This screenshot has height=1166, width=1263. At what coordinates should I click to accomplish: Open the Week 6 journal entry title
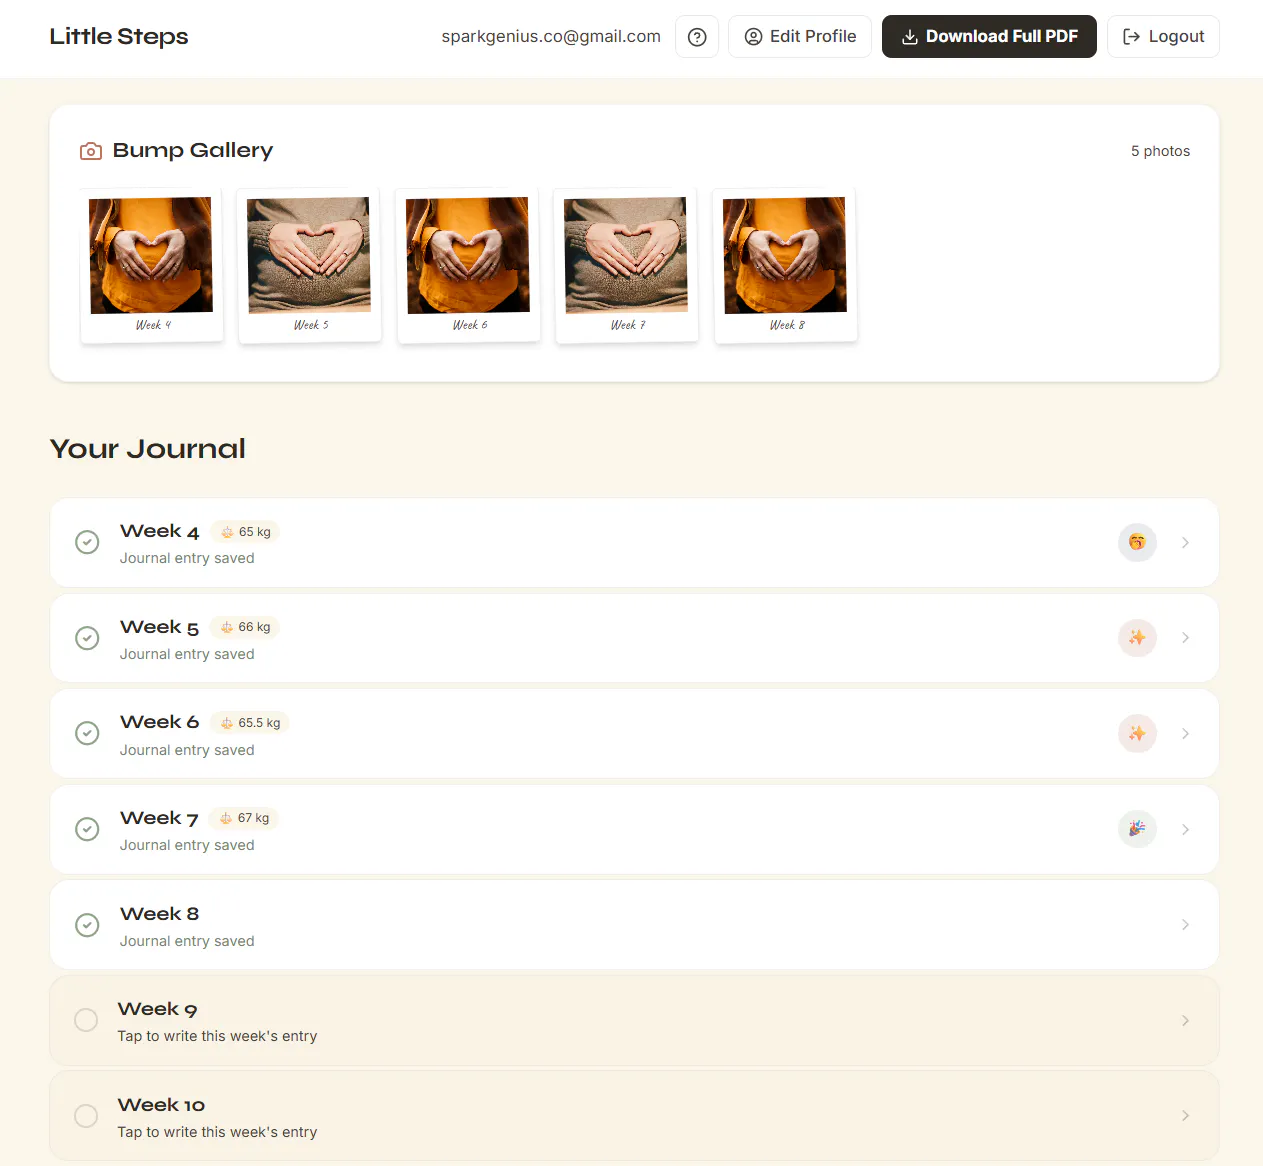click(x=160, y=722)
